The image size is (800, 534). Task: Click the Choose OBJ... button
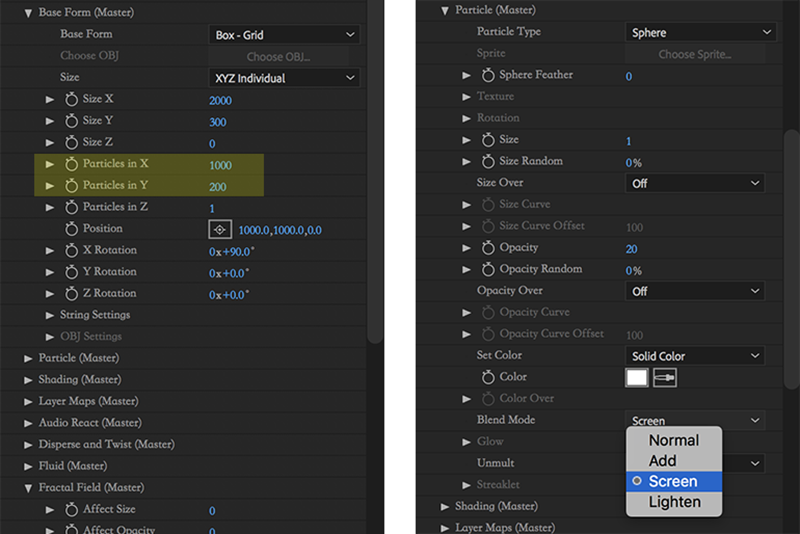(x=284, y=57)
